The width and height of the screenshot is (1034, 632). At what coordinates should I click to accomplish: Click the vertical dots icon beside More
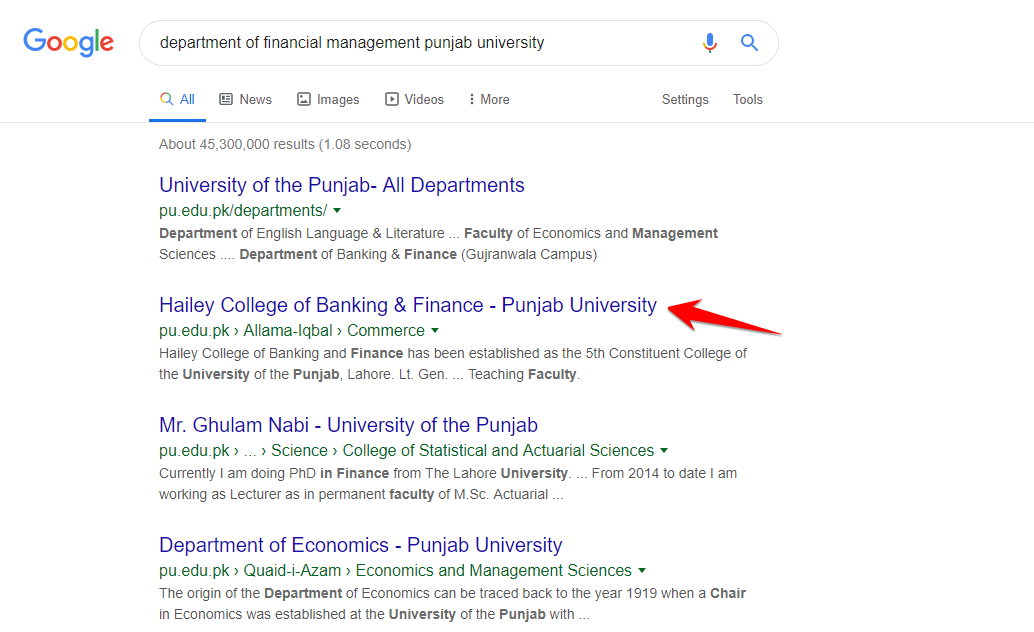click(472, 100)
